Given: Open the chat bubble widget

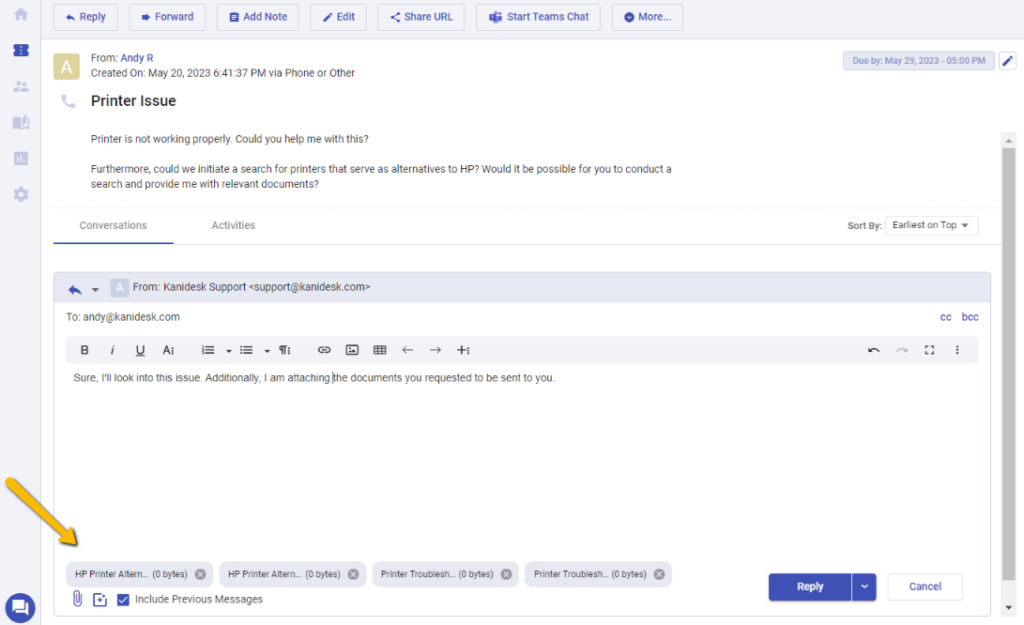Looking at the screenshot, I should point(20,608).
